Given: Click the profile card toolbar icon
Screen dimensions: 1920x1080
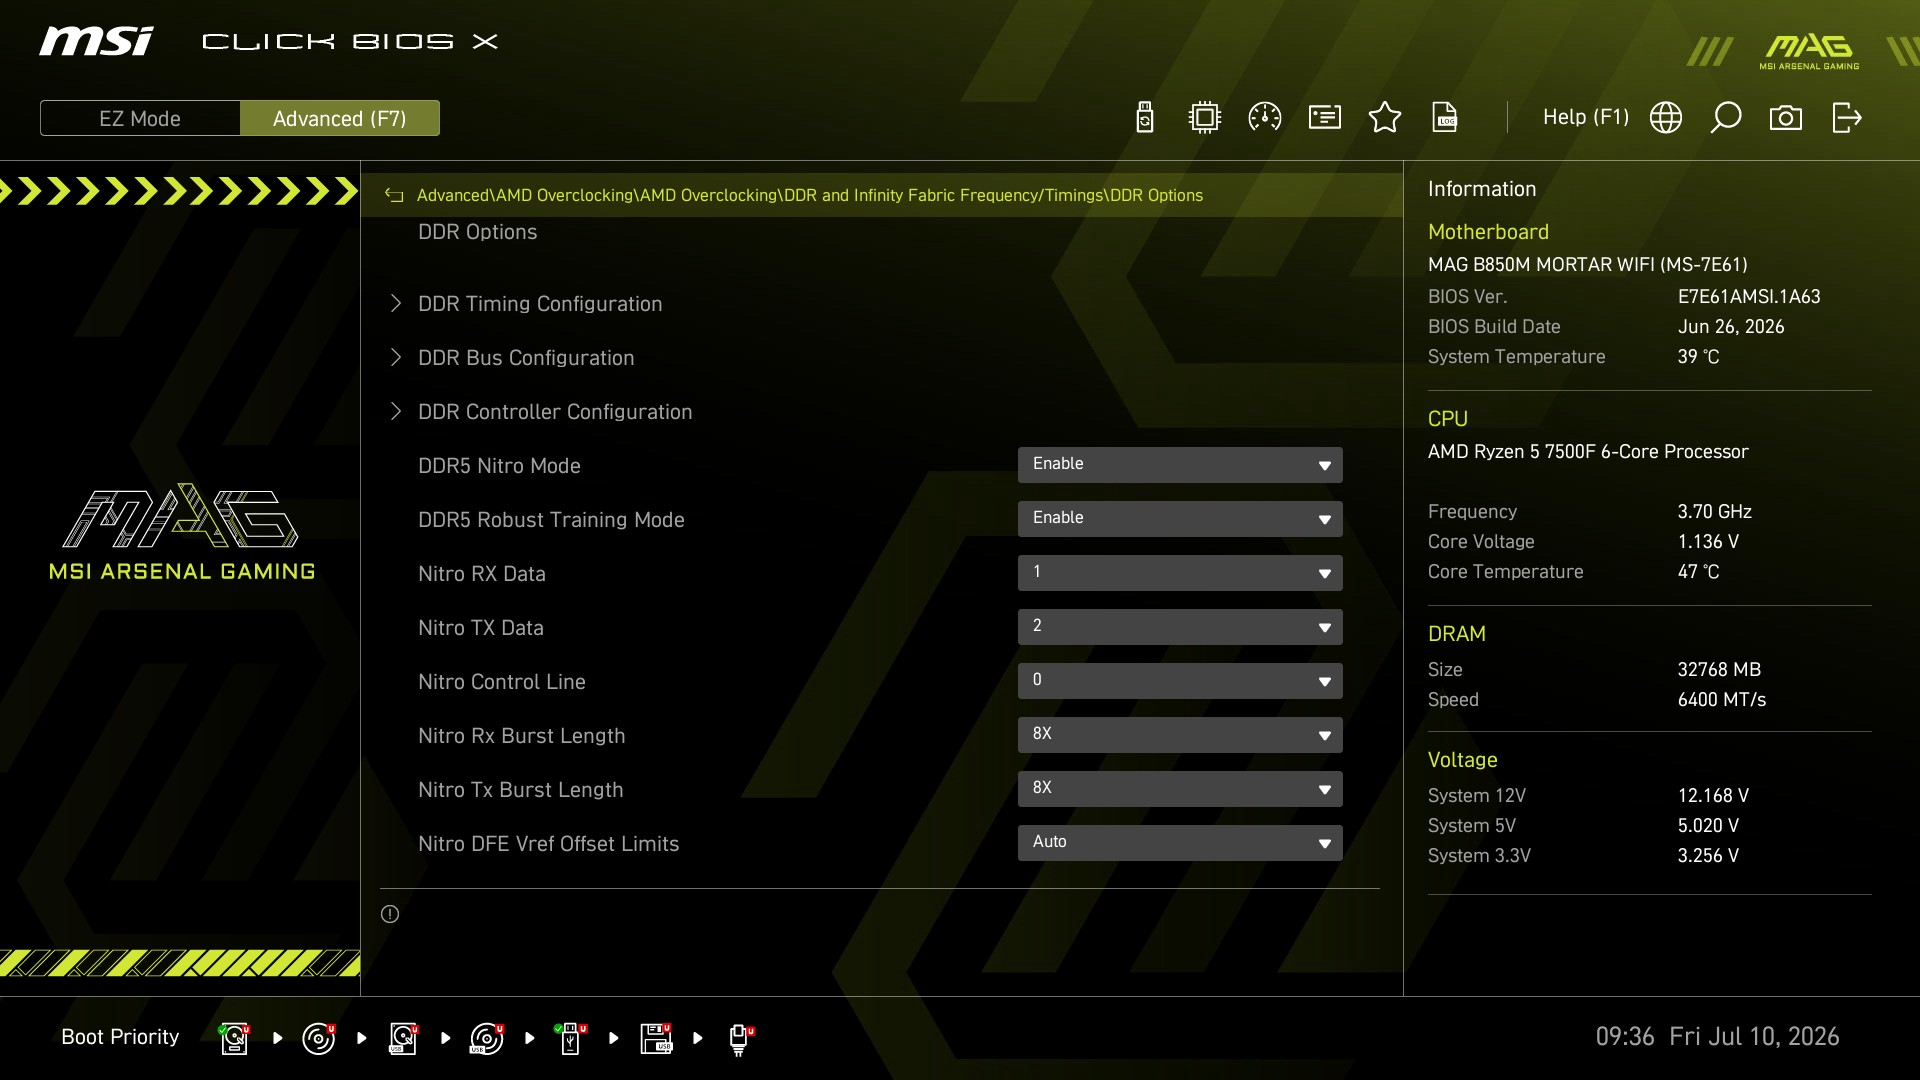Looking at the screenshot, I should coord(1325,118).
